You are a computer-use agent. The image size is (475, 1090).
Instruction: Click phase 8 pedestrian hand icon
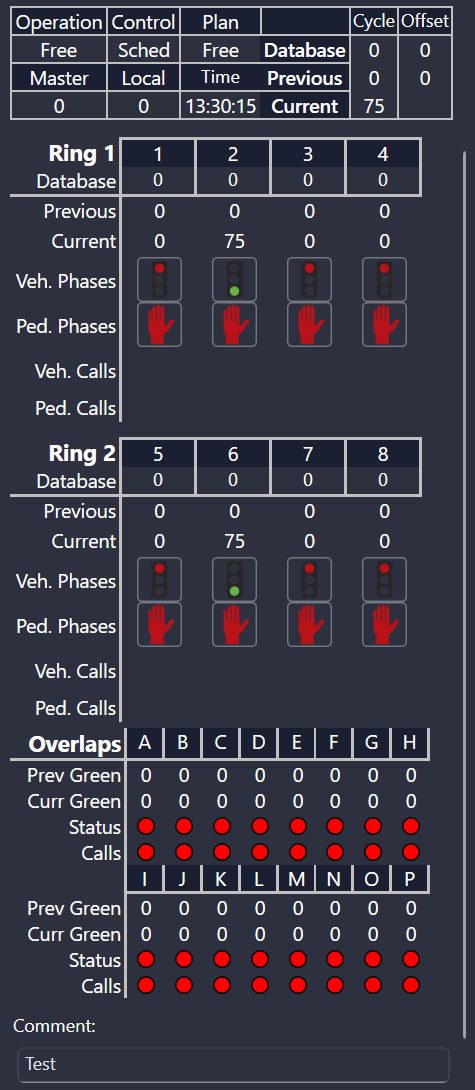click(x=385, y=624)
